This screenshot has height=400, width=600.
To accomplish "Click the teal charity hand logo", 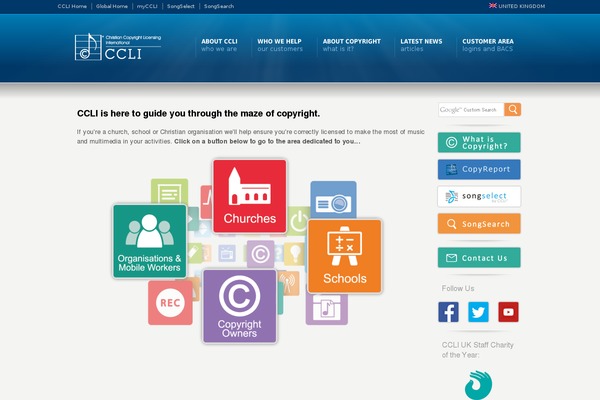I will coord(478,385).
